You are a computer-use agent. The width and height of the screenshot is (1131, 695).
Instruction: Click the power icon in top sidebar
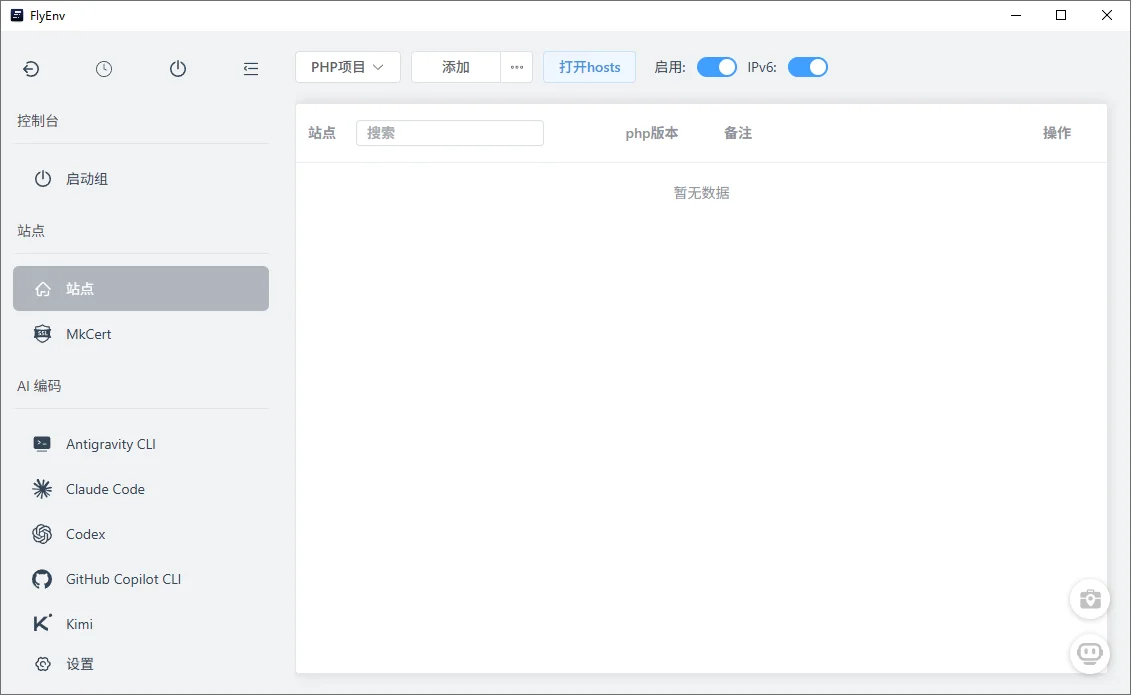pyautogui.click(x=177, y=69)
